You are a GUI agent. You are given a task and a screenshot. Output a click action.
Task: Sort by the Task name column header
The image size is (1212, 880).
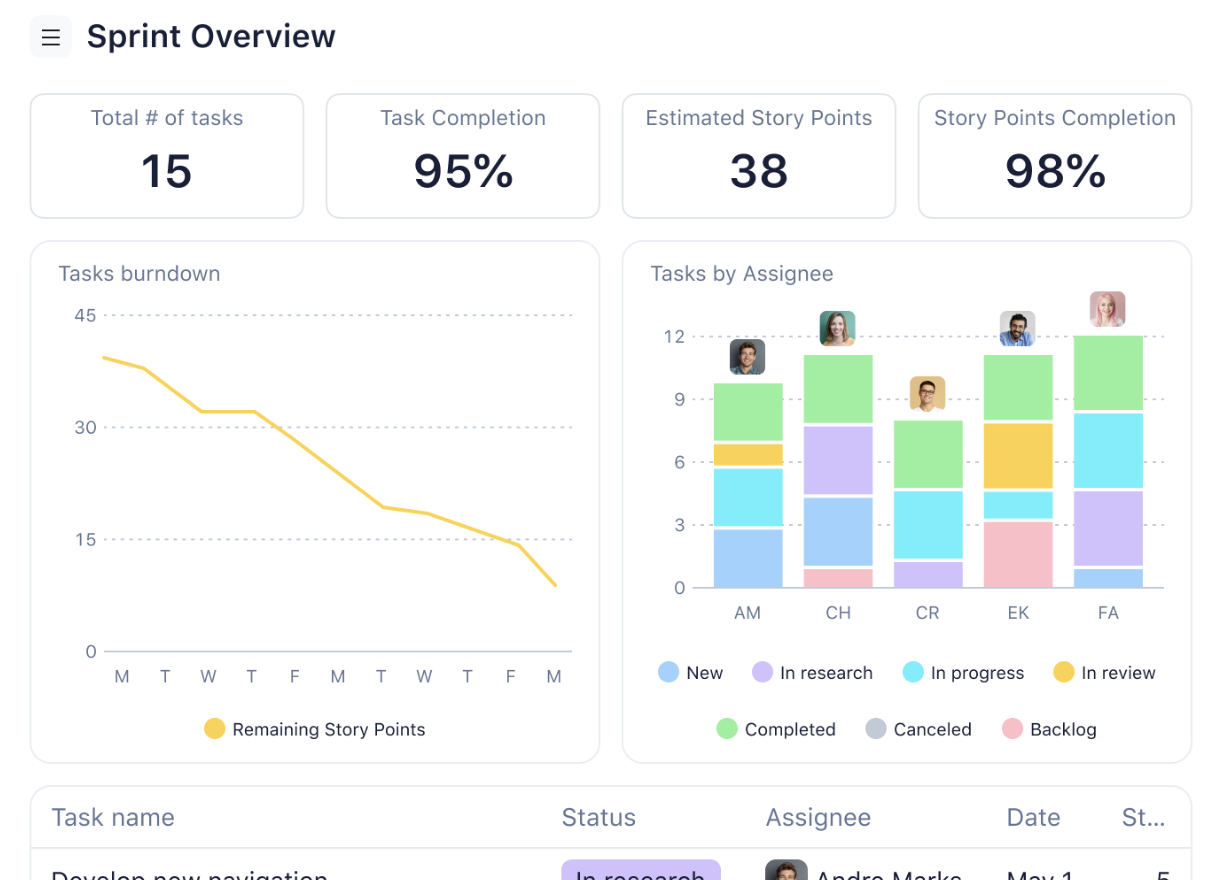pyautogui.click(x=113, y=817)
